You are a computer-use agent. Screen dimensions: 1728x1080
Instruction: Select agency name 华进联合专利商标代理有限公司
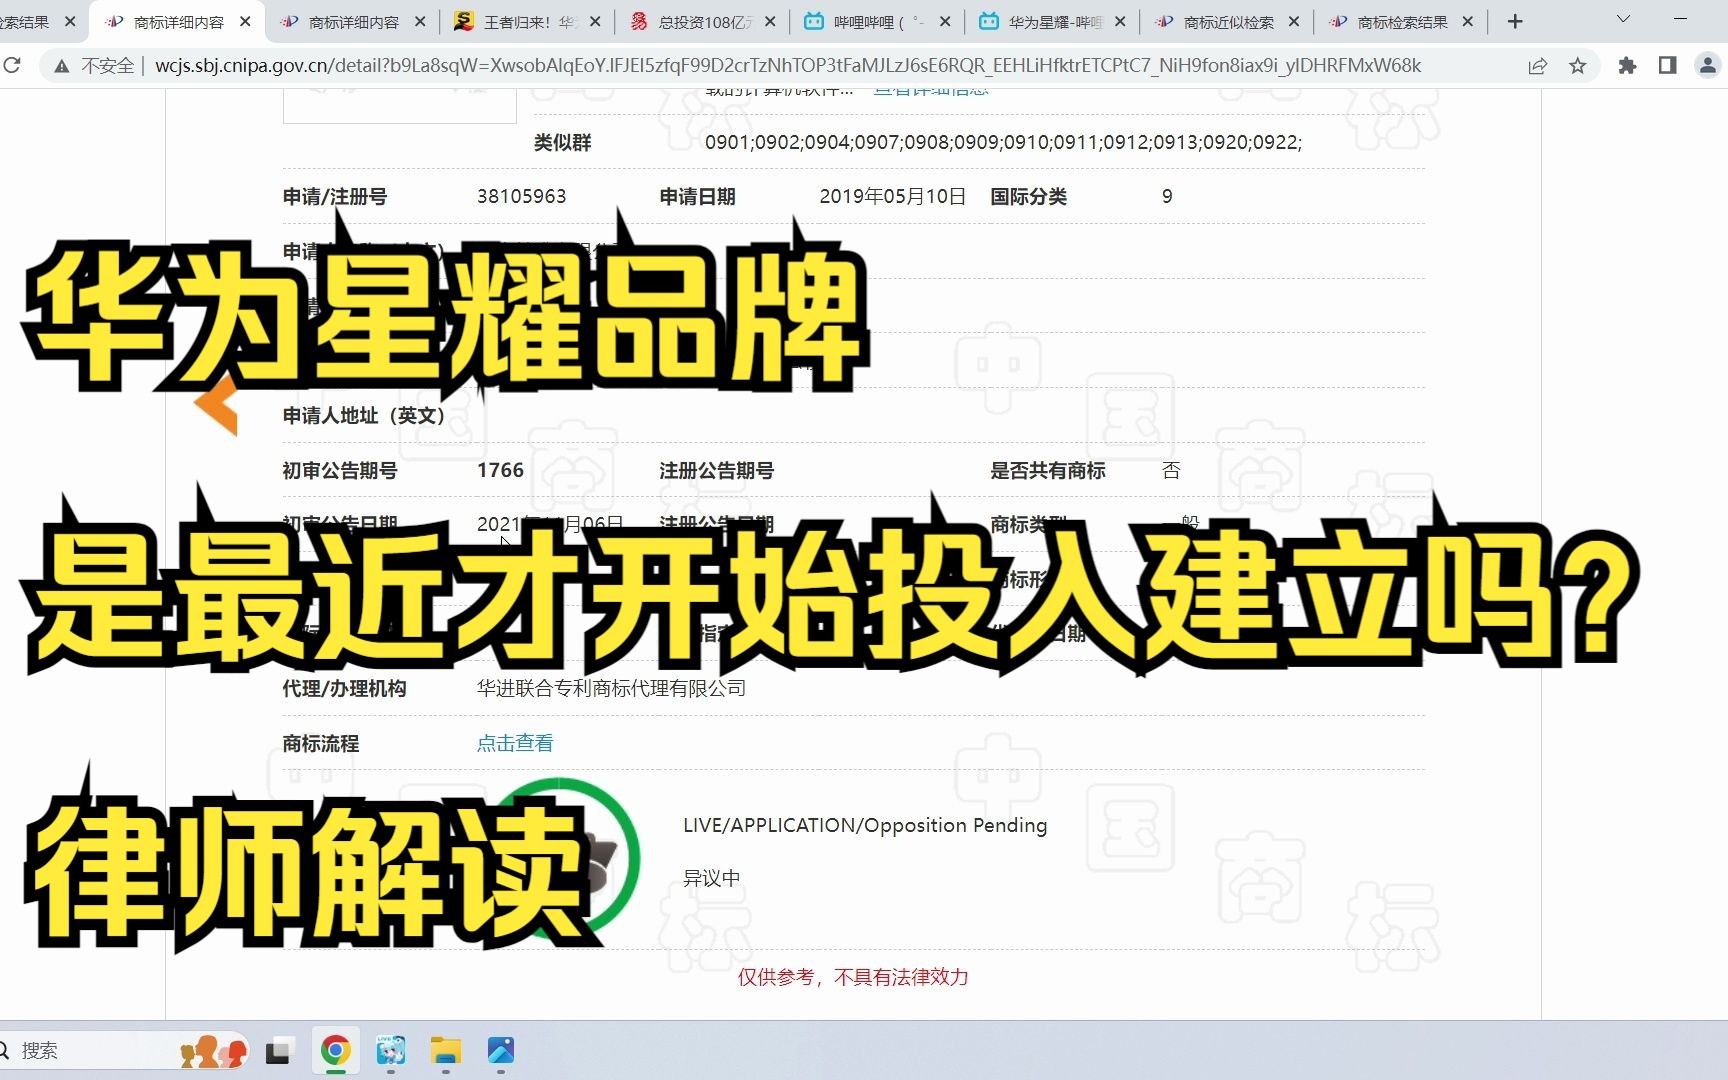[611, 688]
